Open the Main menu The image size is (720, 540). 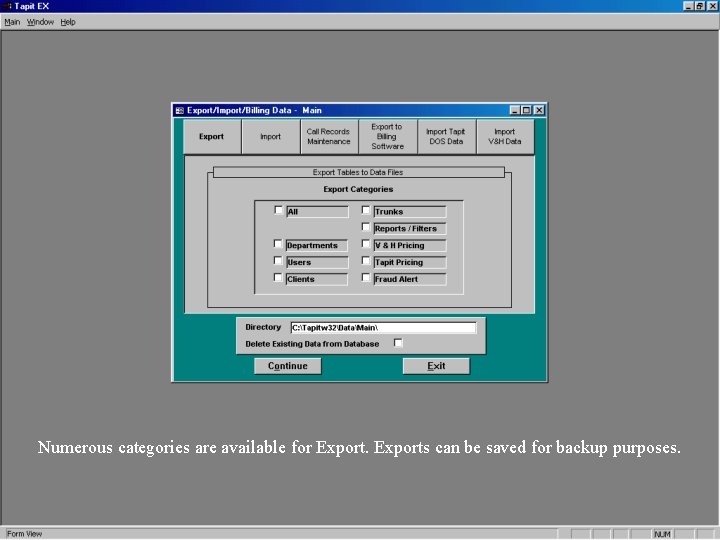(x=12, y=22)
